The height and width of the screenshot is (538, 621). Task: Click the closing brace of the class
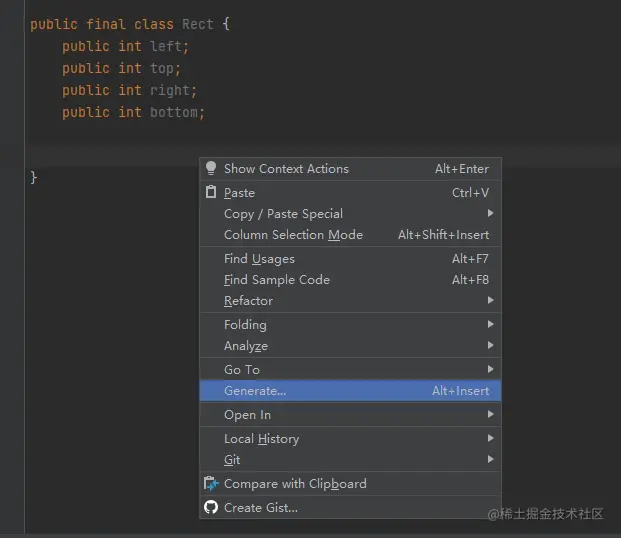(x=34, y=177)
